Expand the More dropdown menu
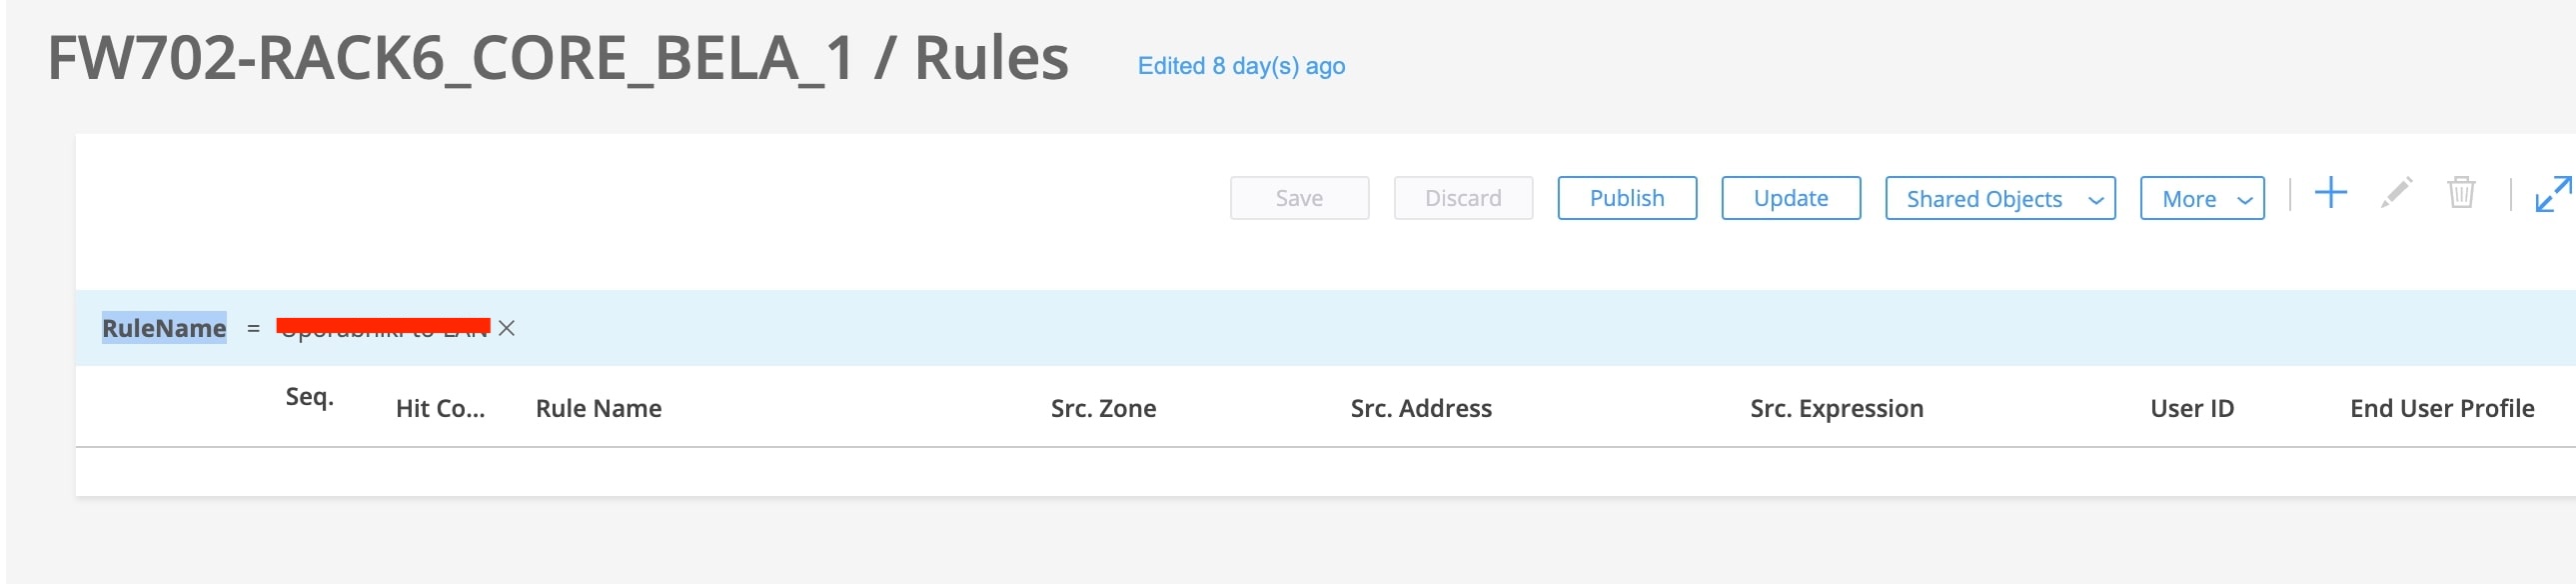Screen dimensions: 2576x584 tap(2202, 198)
